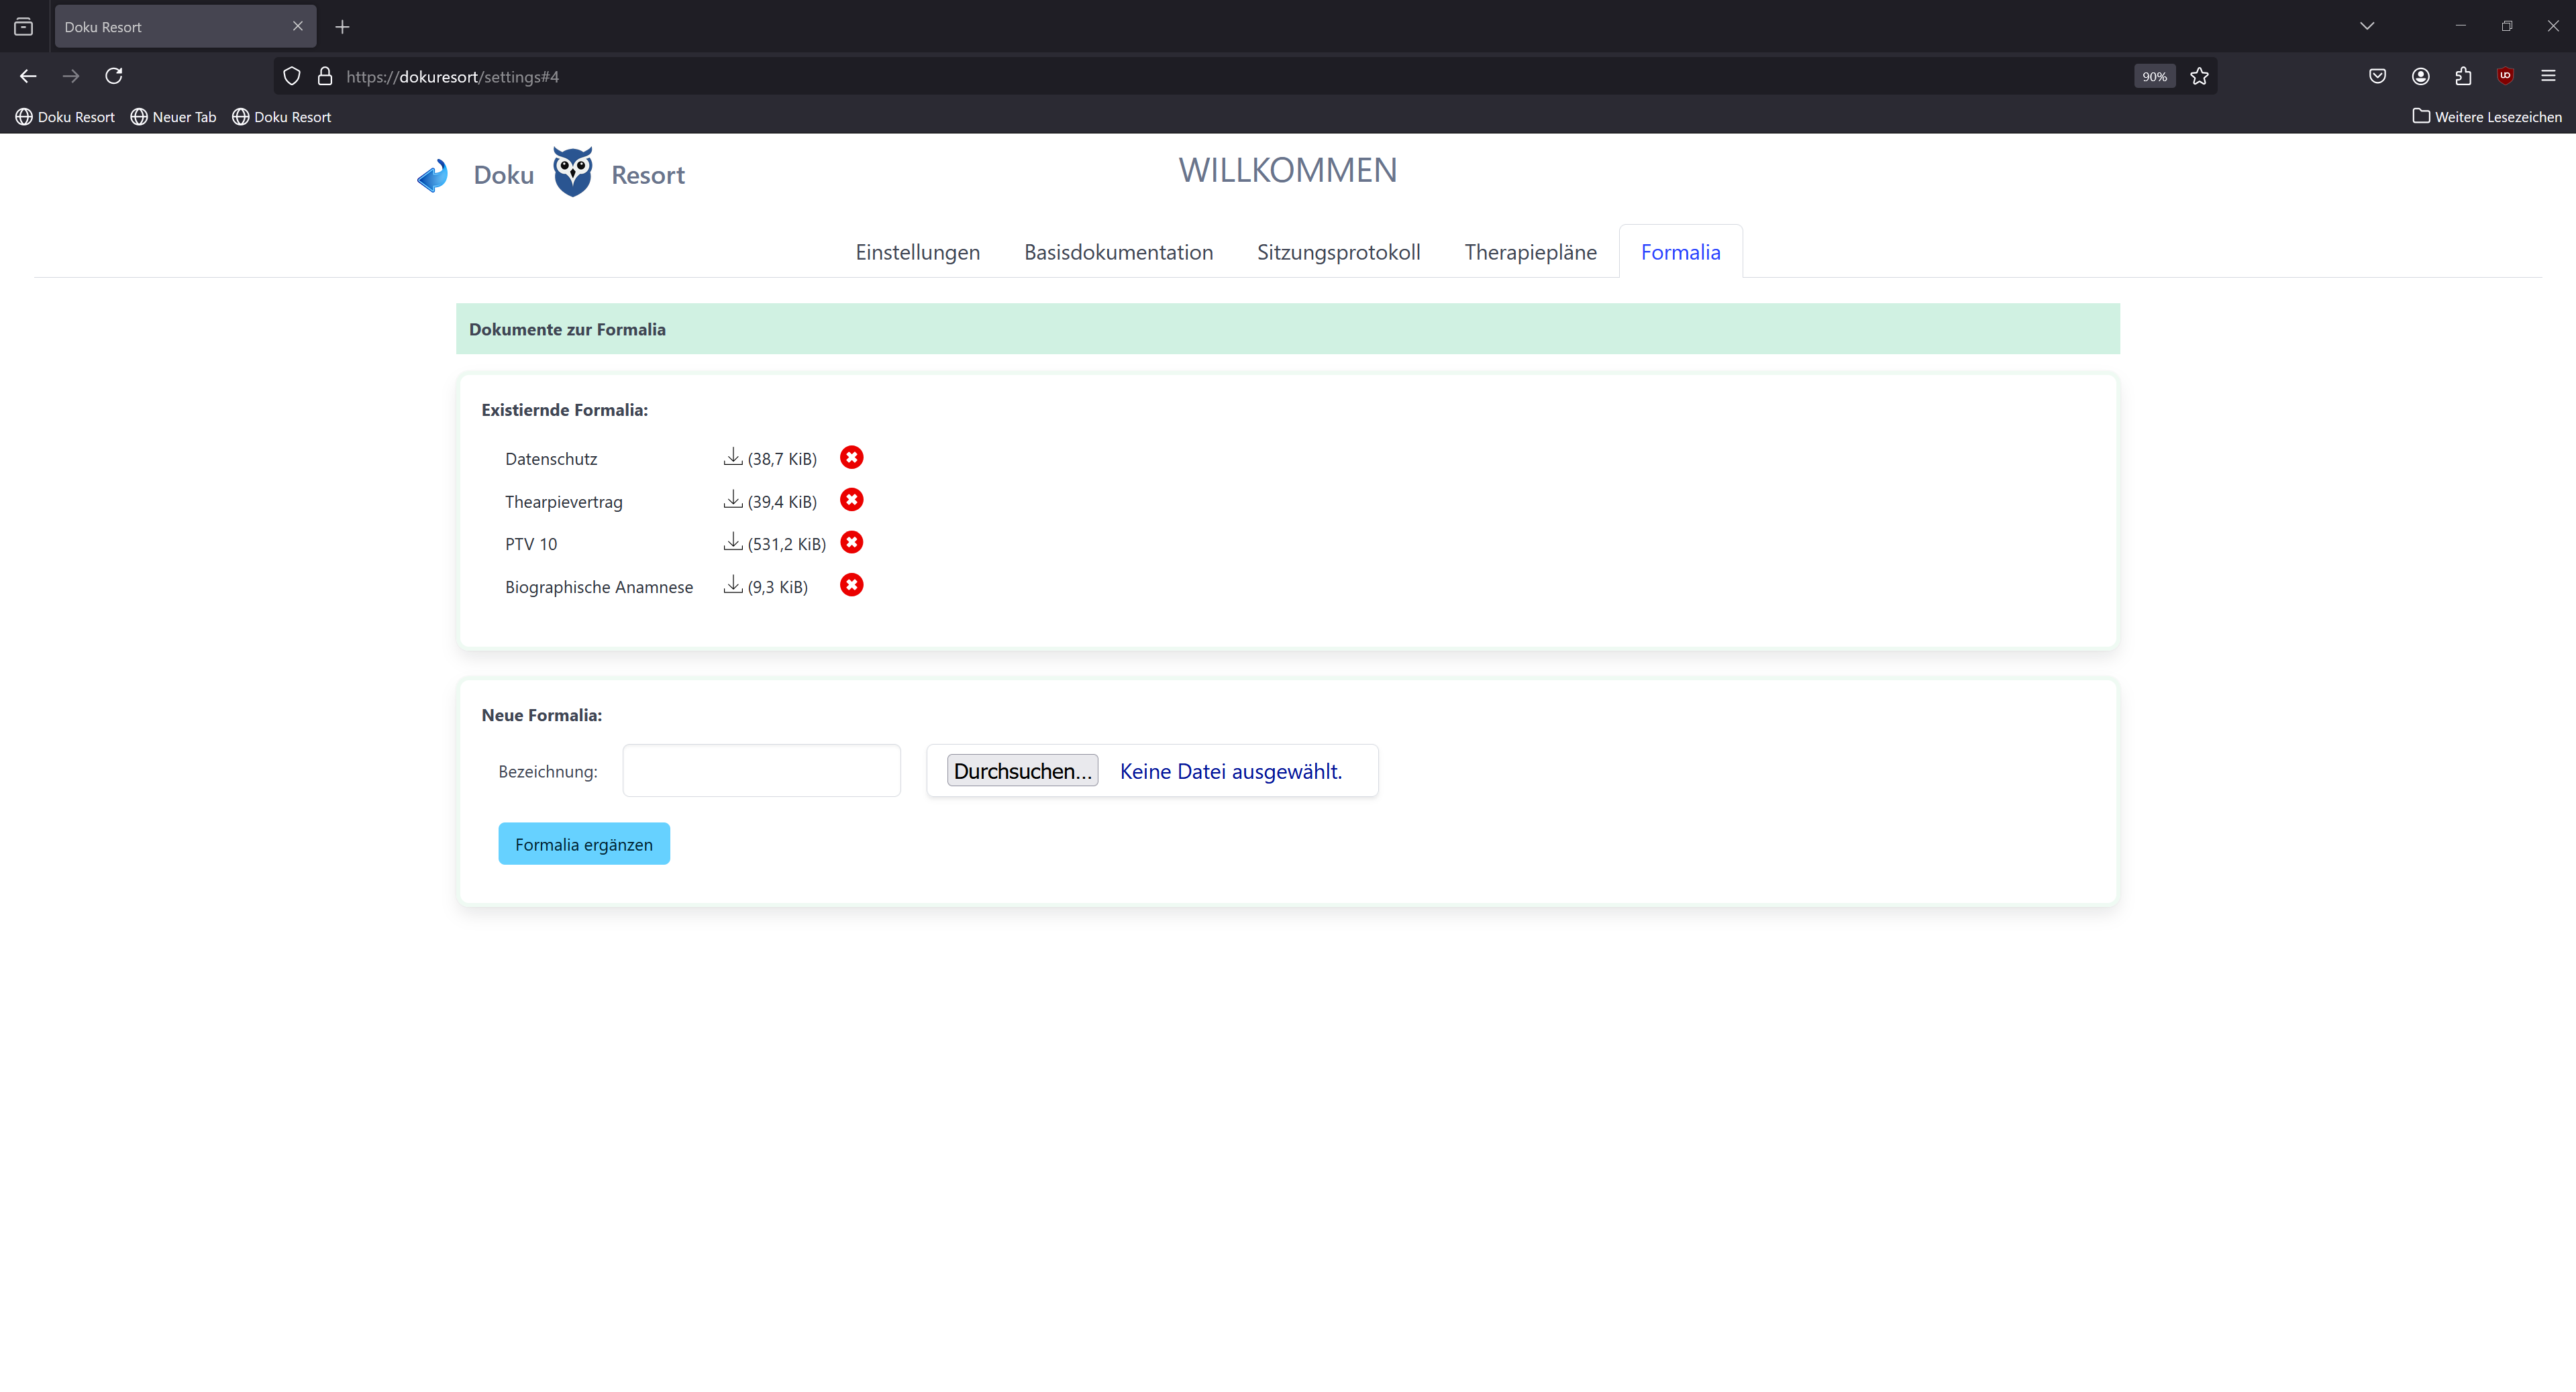Go to the Therapiepläne tab
Screen dimensions: 2576x1392
1530,252
